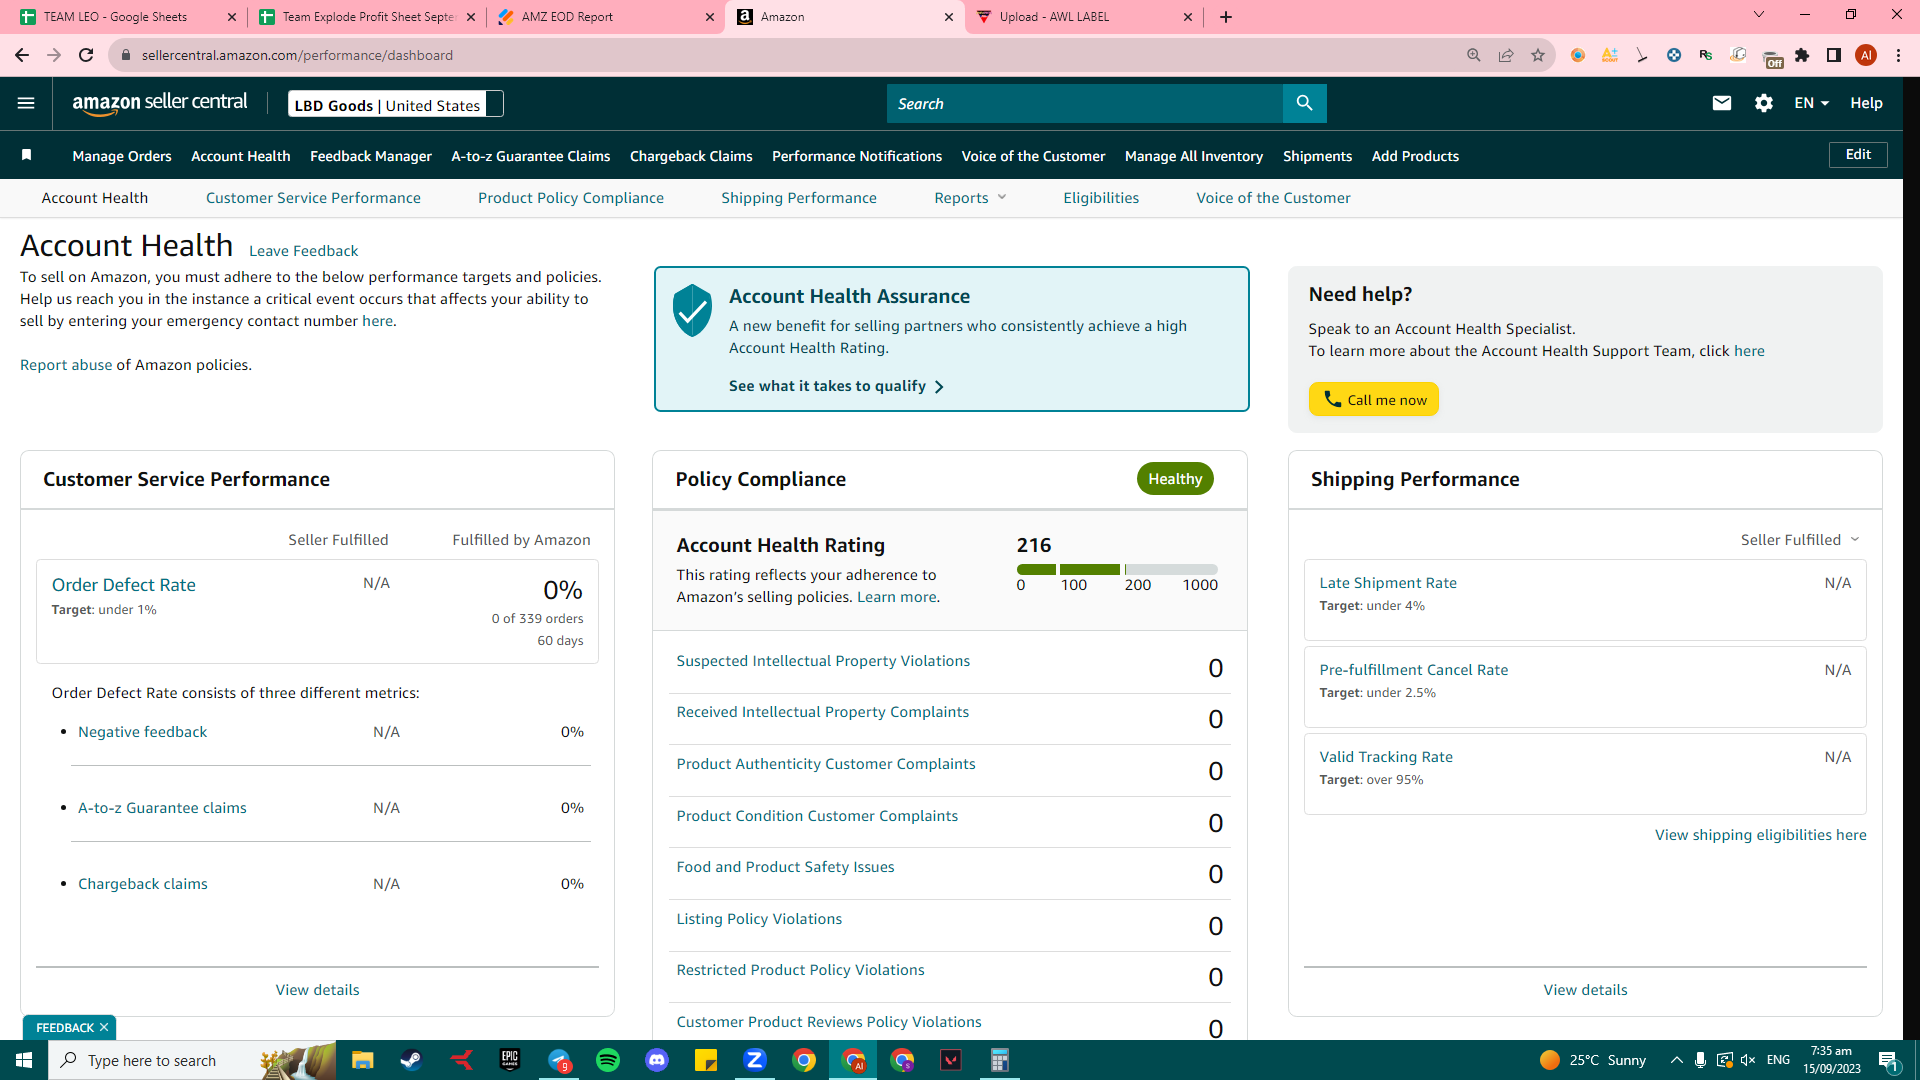Screen dimensions: 1920x1080
Task: Click the Call me now button
Action: 1374,399
